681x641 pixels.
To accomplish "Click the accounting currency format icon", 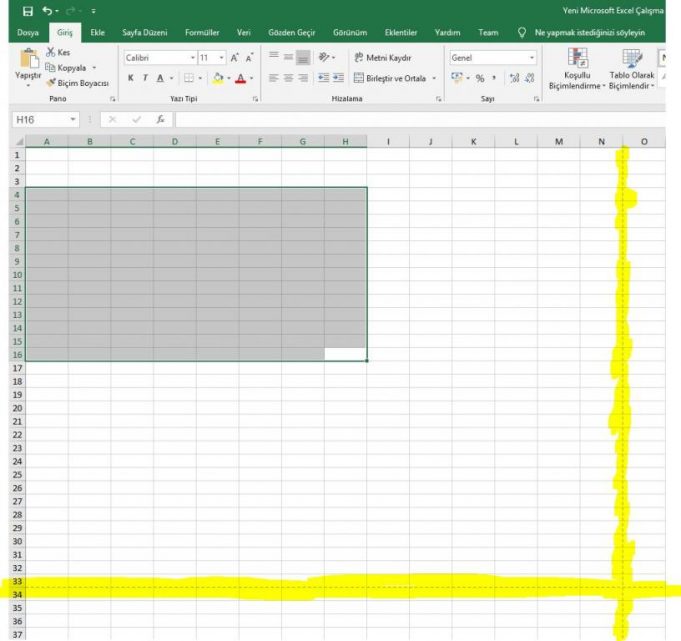I will pos(457,78).
